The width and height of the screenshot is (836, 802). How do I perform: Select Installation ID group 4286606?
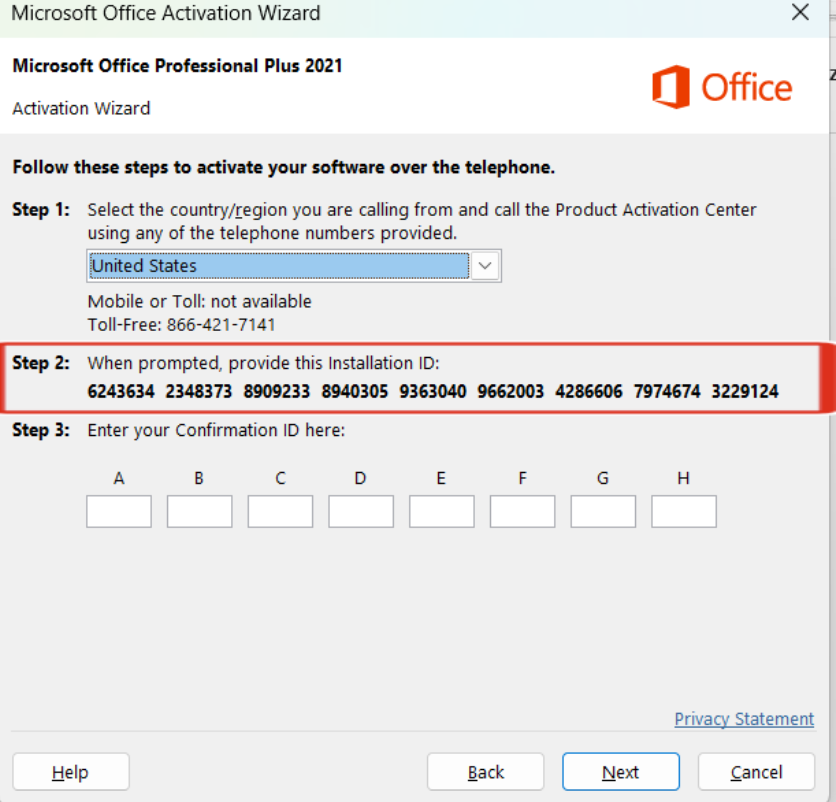[589, 391]
